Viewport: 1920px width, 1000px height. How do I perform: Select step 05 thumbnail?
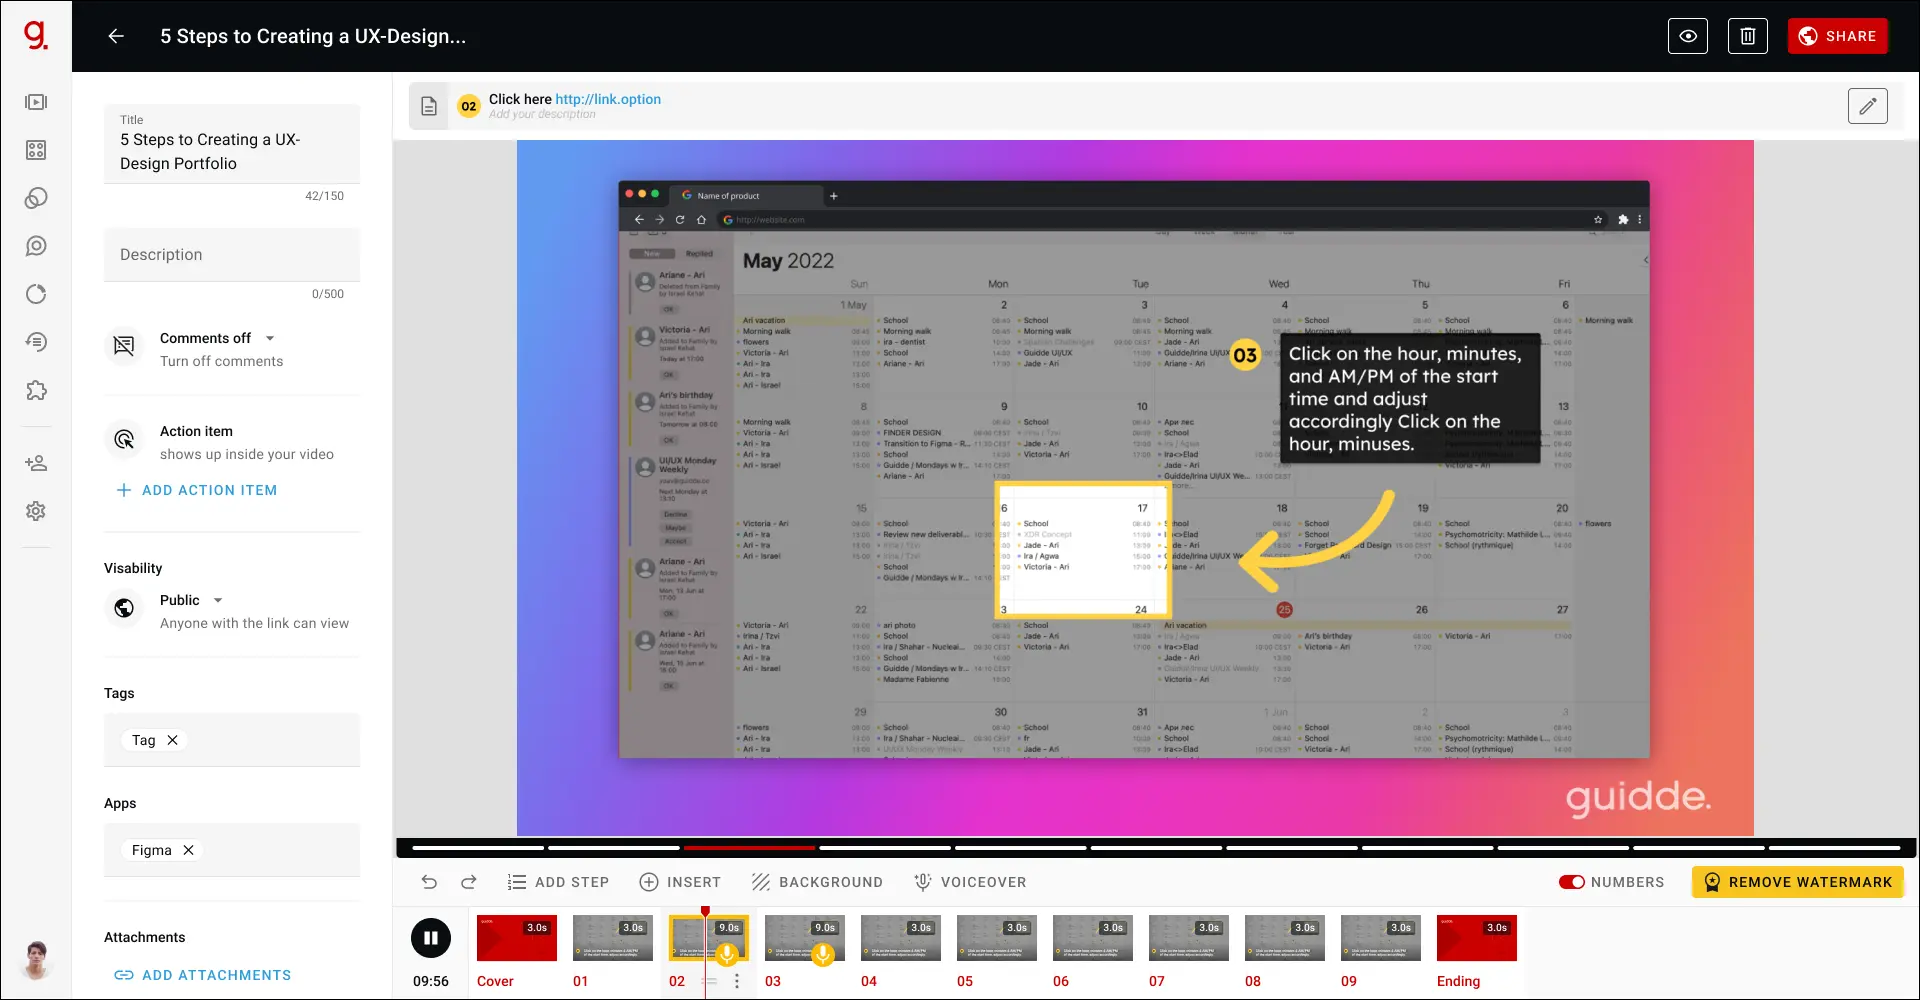click(997, 938)
